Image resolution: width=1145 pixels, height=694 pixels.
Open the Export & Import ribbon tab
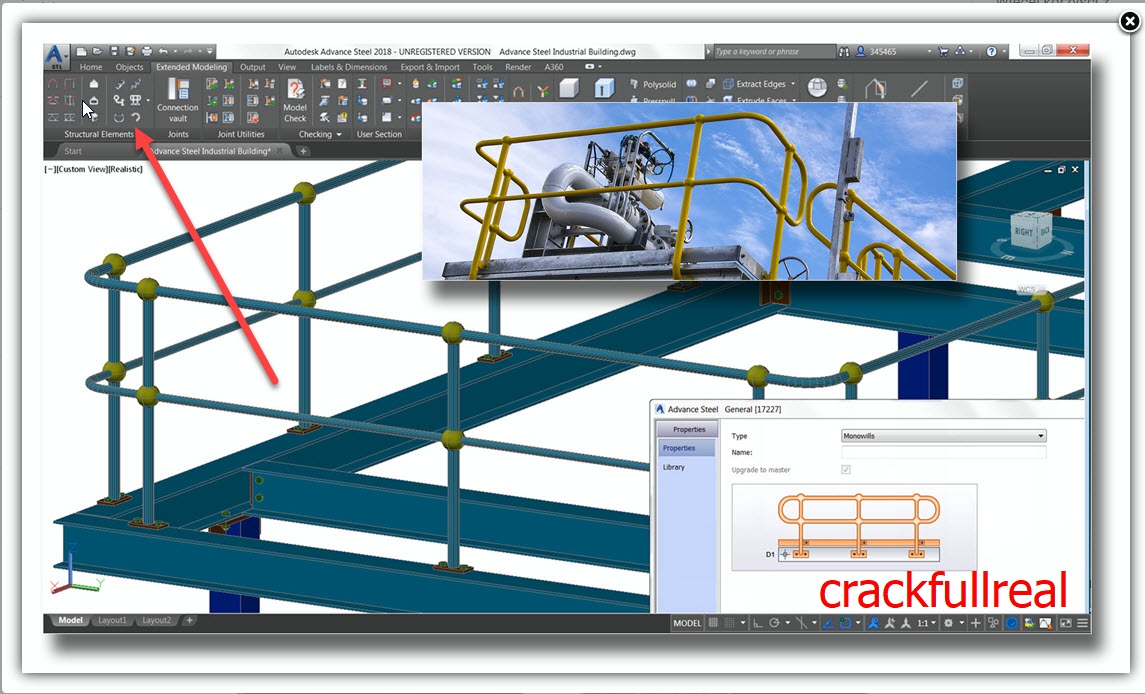click(x=430, y=67)
